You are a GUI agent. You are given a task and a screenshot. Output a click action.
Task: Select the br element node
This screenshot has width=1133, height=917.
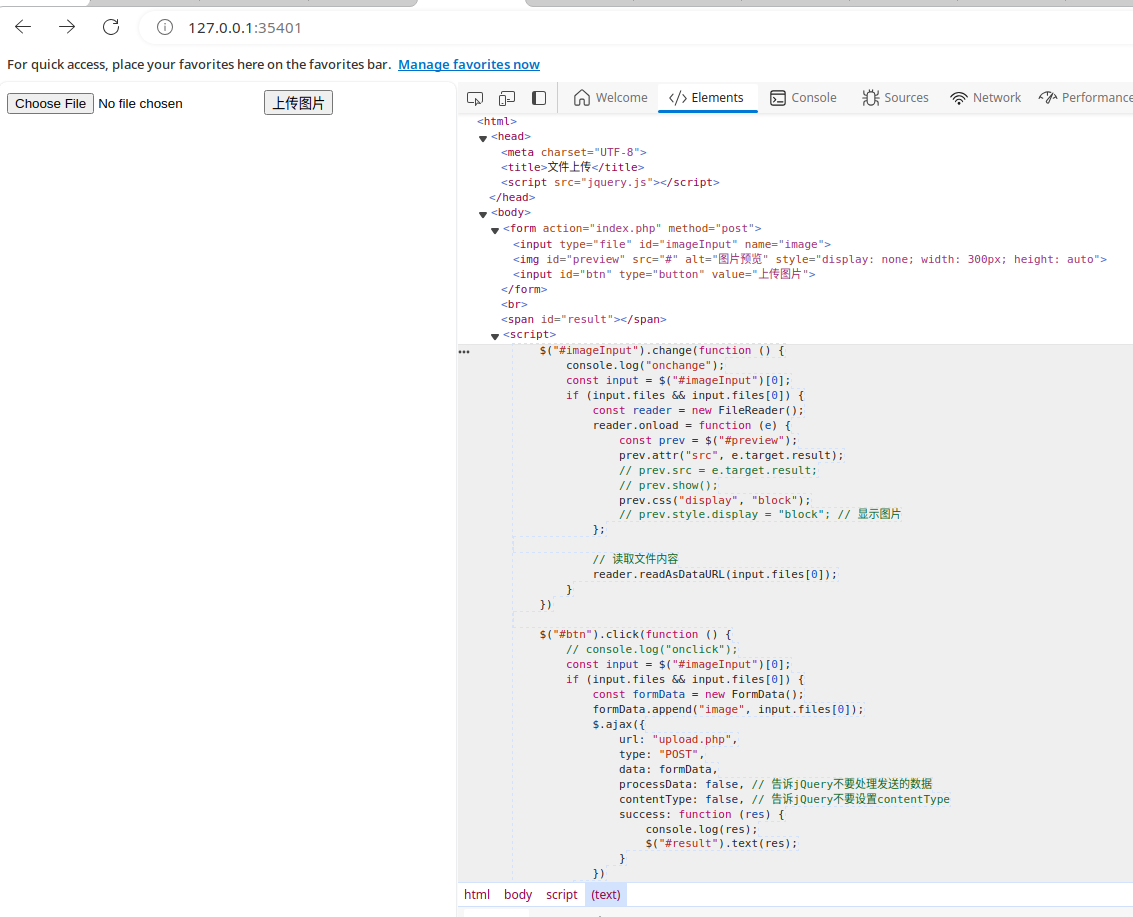click(514, 304)
